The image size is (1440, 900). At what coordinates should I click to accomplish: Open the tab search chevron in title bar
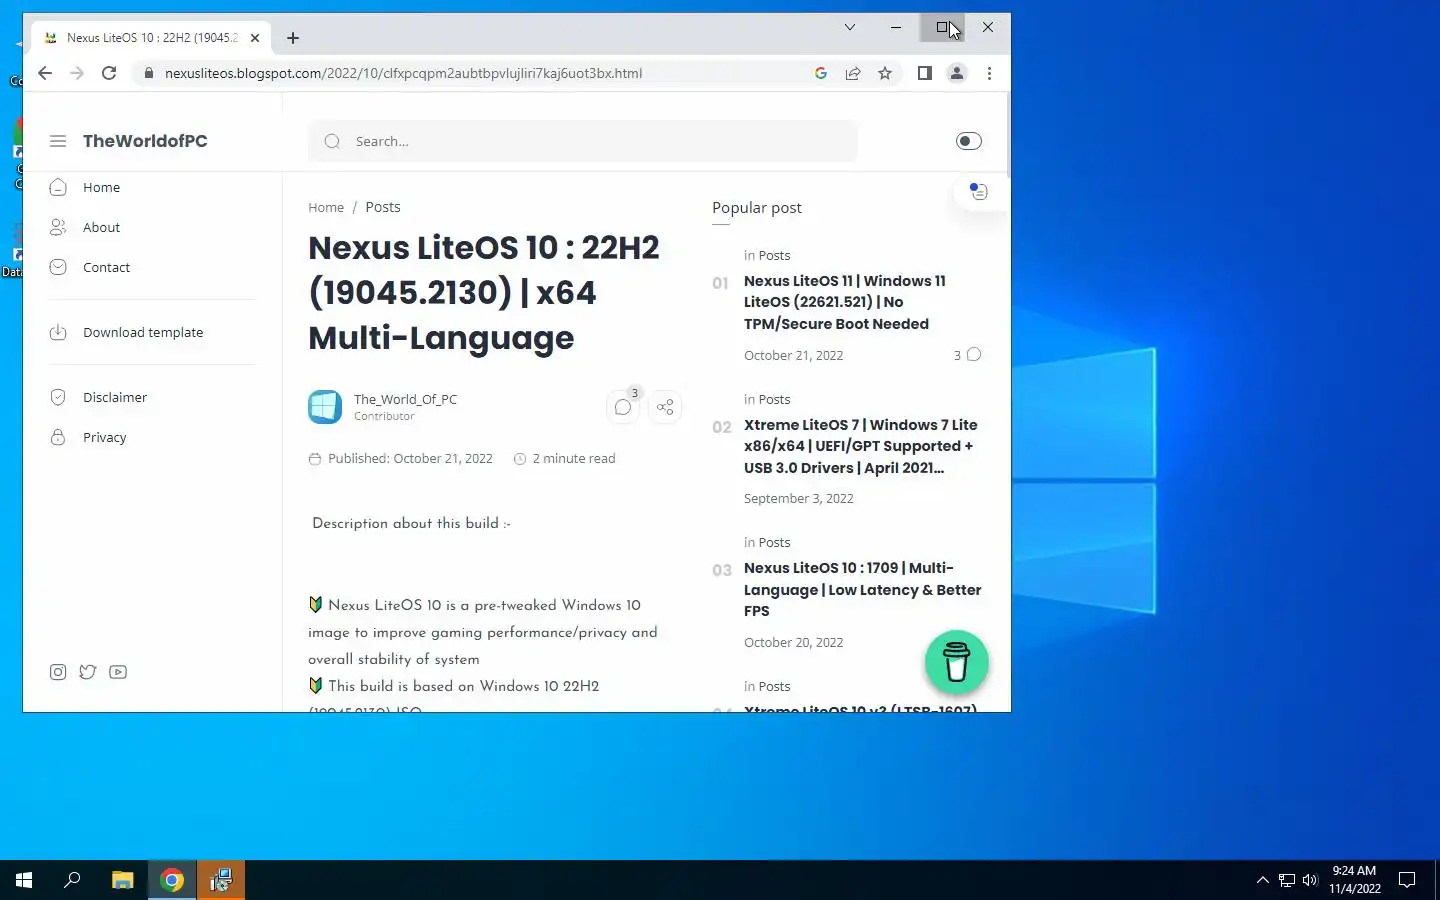coord(850,27)
